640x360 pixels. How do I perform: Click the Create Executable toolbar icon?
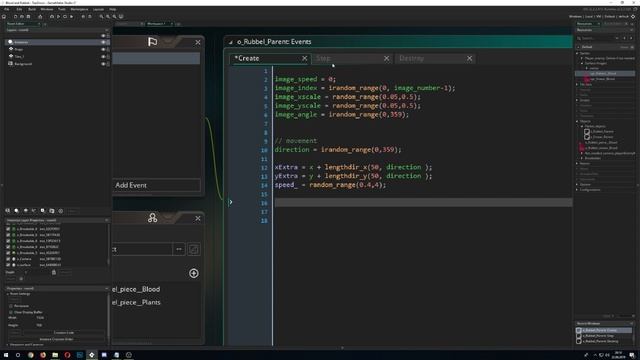click(40, 17)
